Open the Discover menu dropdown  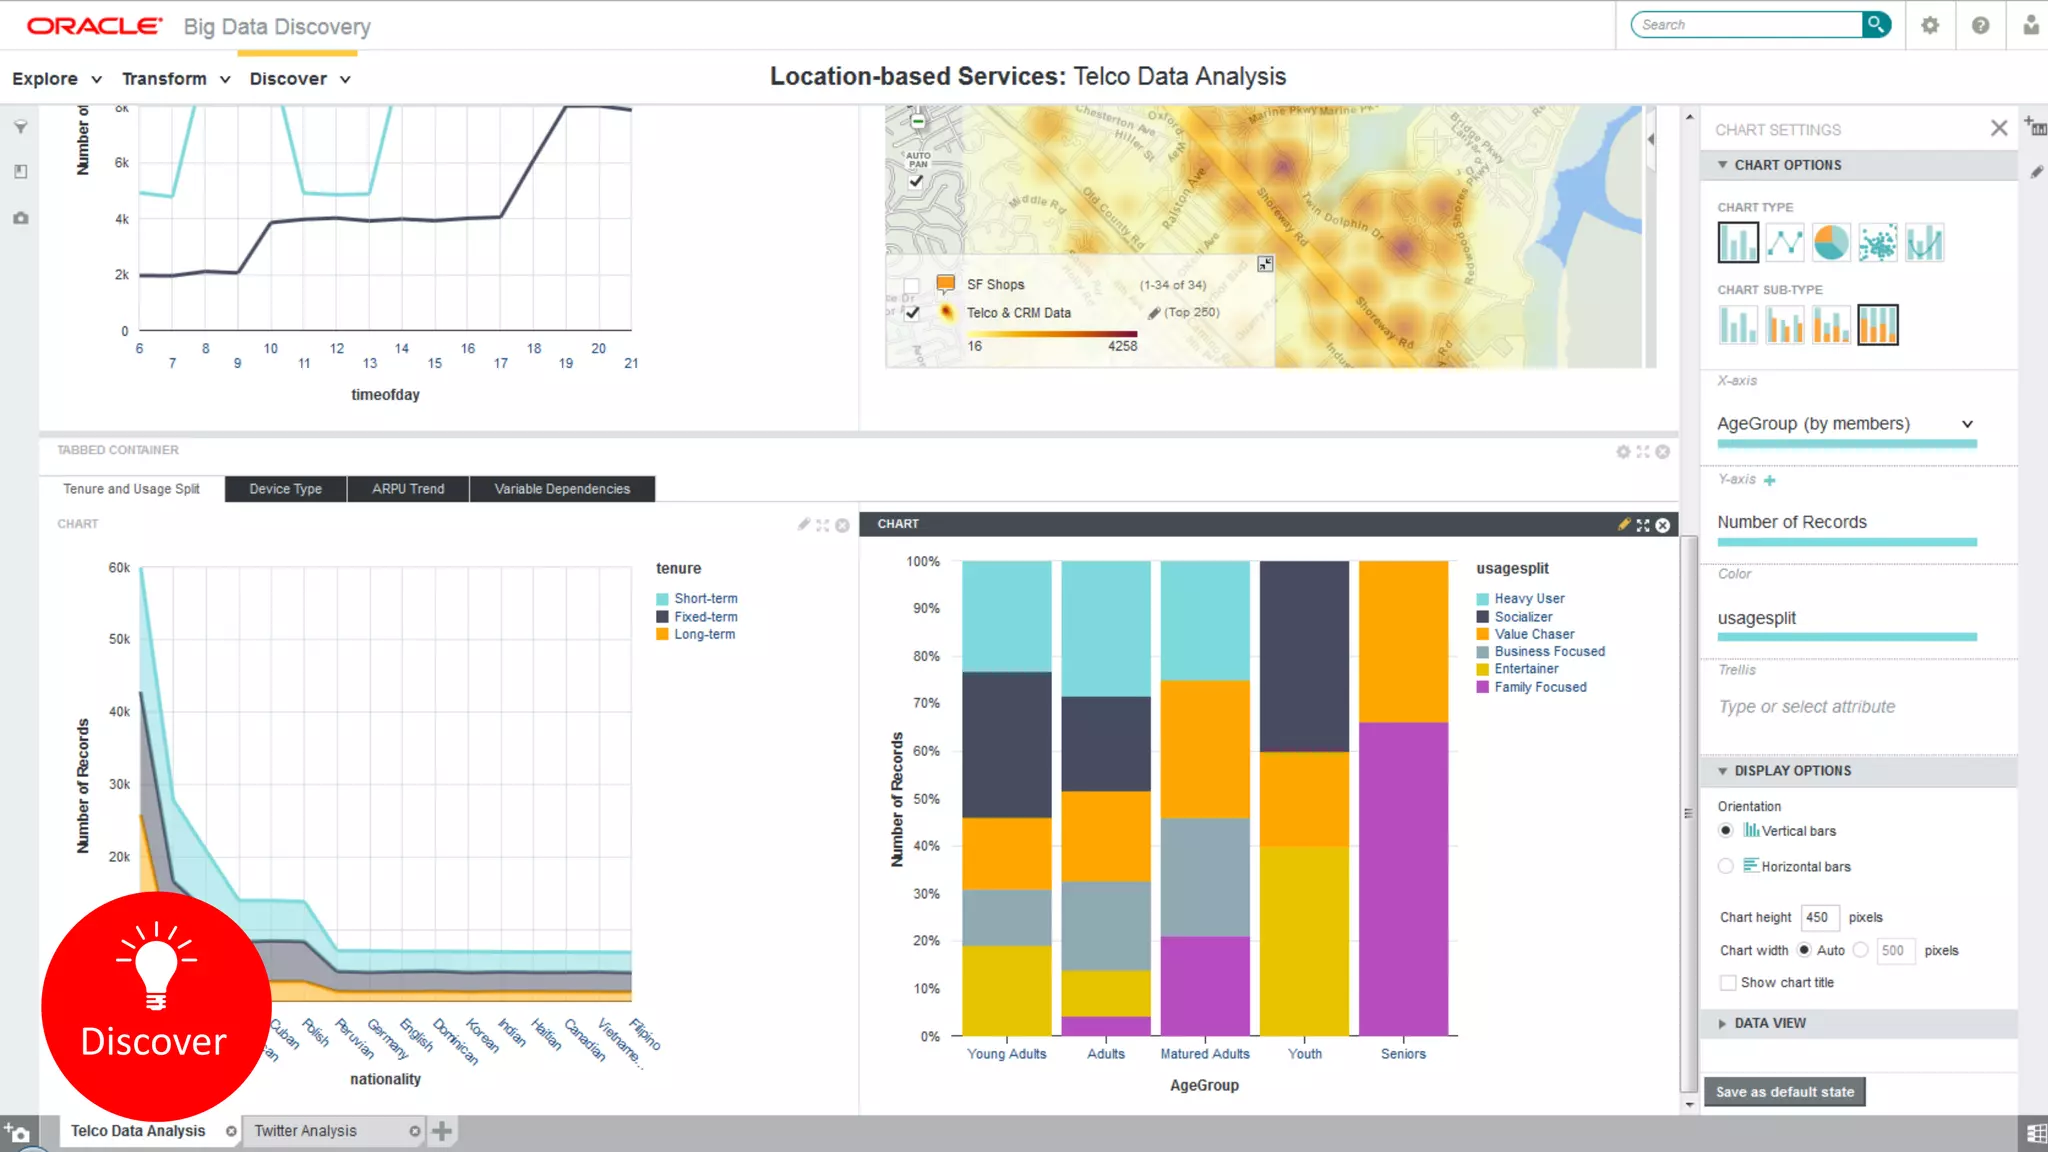299,79
